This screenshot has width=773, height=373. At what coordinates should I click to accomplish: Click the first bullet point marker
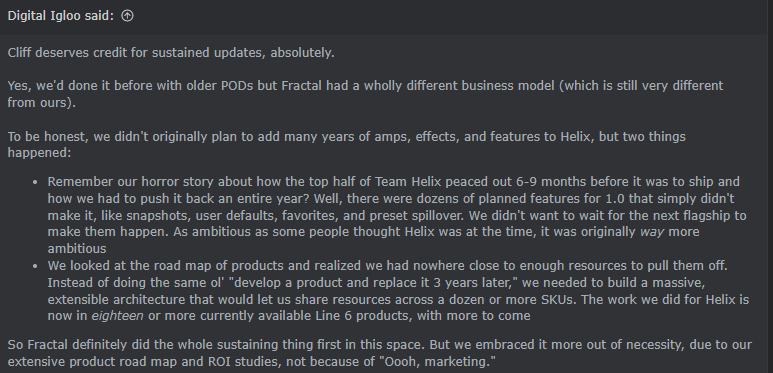(x=35, y=182)
